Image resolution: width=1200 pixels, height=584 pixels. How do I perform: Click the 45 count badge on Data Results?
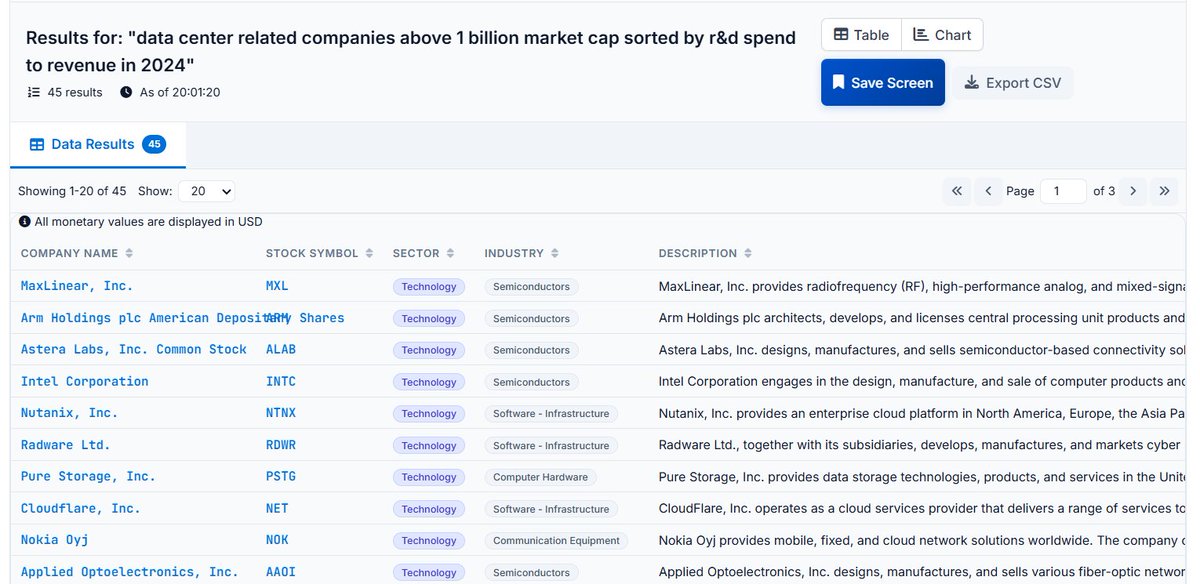154,144
